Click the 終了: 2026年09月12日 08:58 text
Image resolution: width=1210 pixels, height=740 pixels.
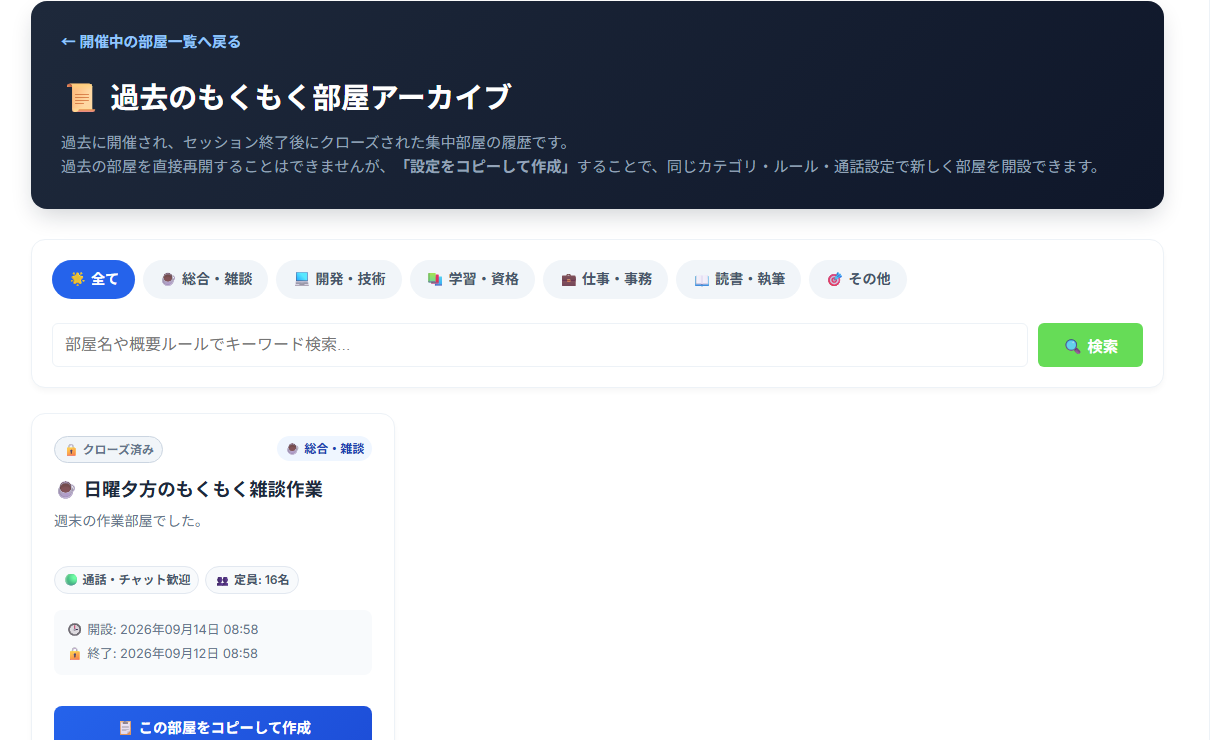173,654
